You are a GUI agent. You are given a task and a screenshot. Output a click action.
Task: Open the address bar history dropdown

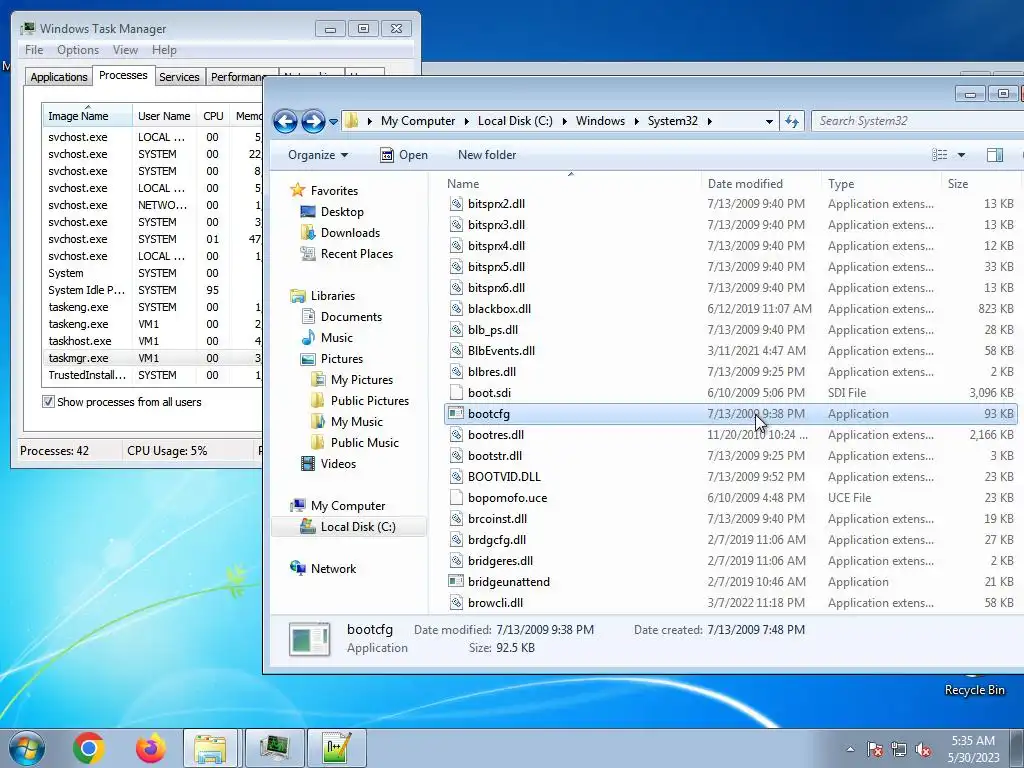coord(769,121)
